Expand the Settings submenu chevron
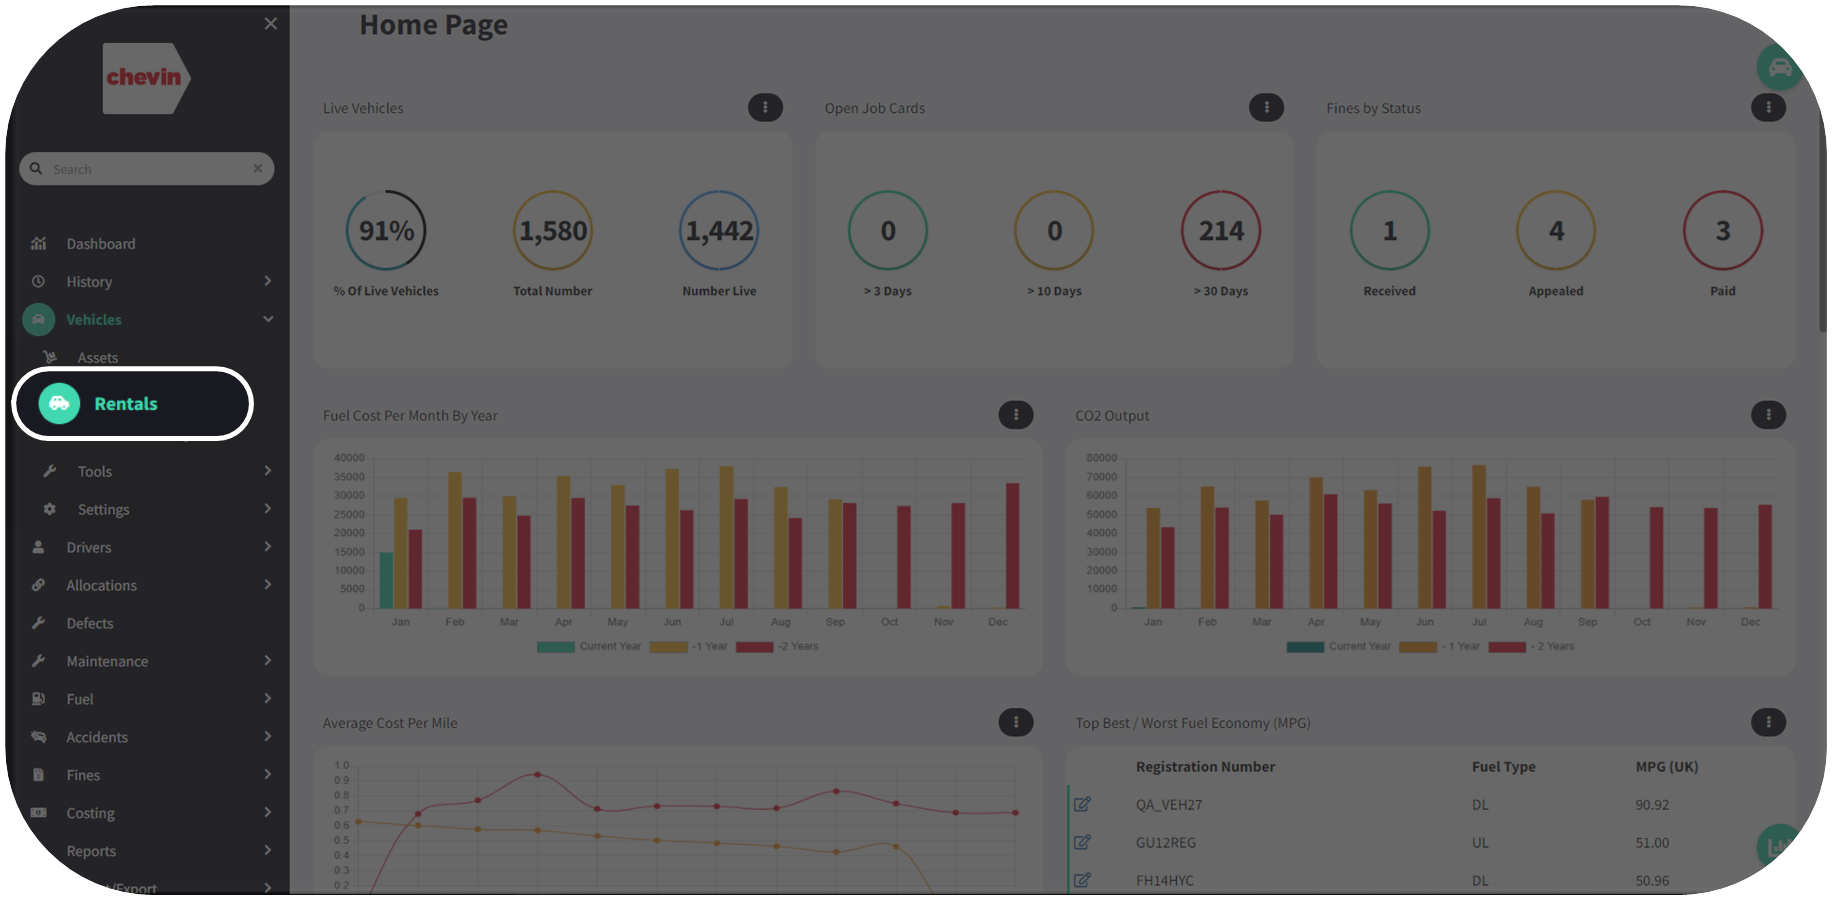This screenshot has height=900, width=1832. pos(267,509)
